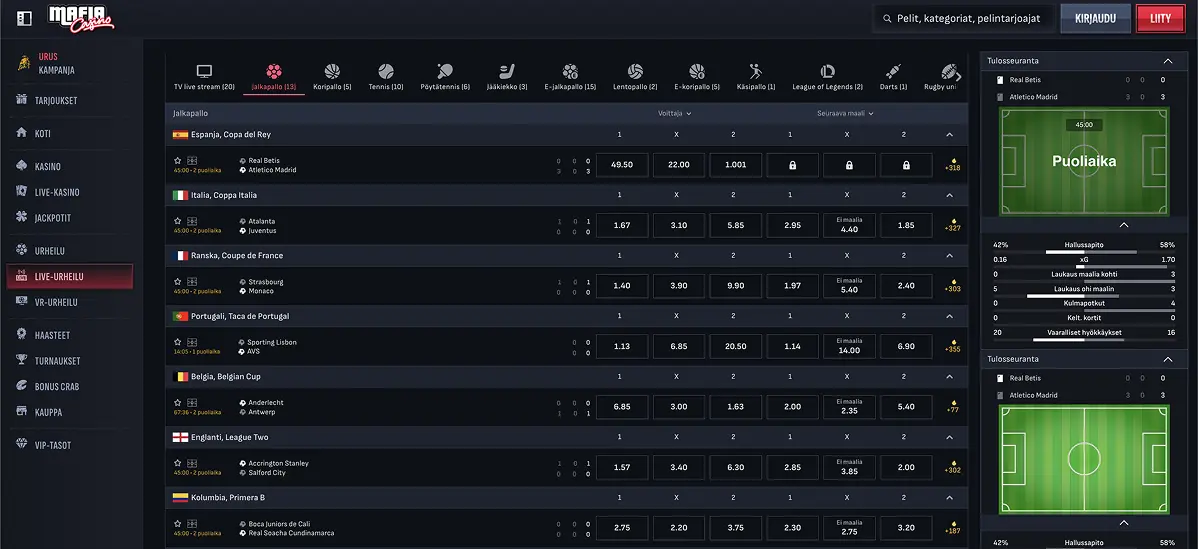The width and height of the screenshot is (1198, 549).
Task: Open the TV live stream category icon
Action: [204, 71]
